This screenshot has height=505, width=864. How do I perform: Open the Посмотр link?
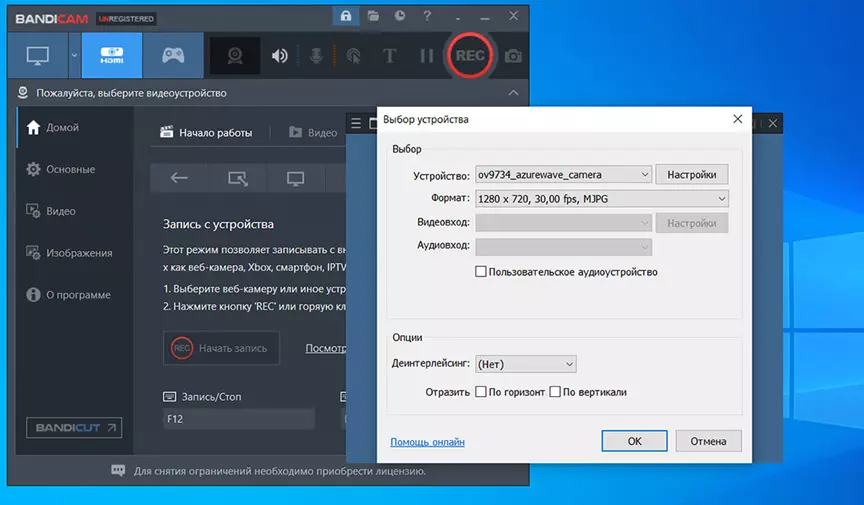(326, 348)
